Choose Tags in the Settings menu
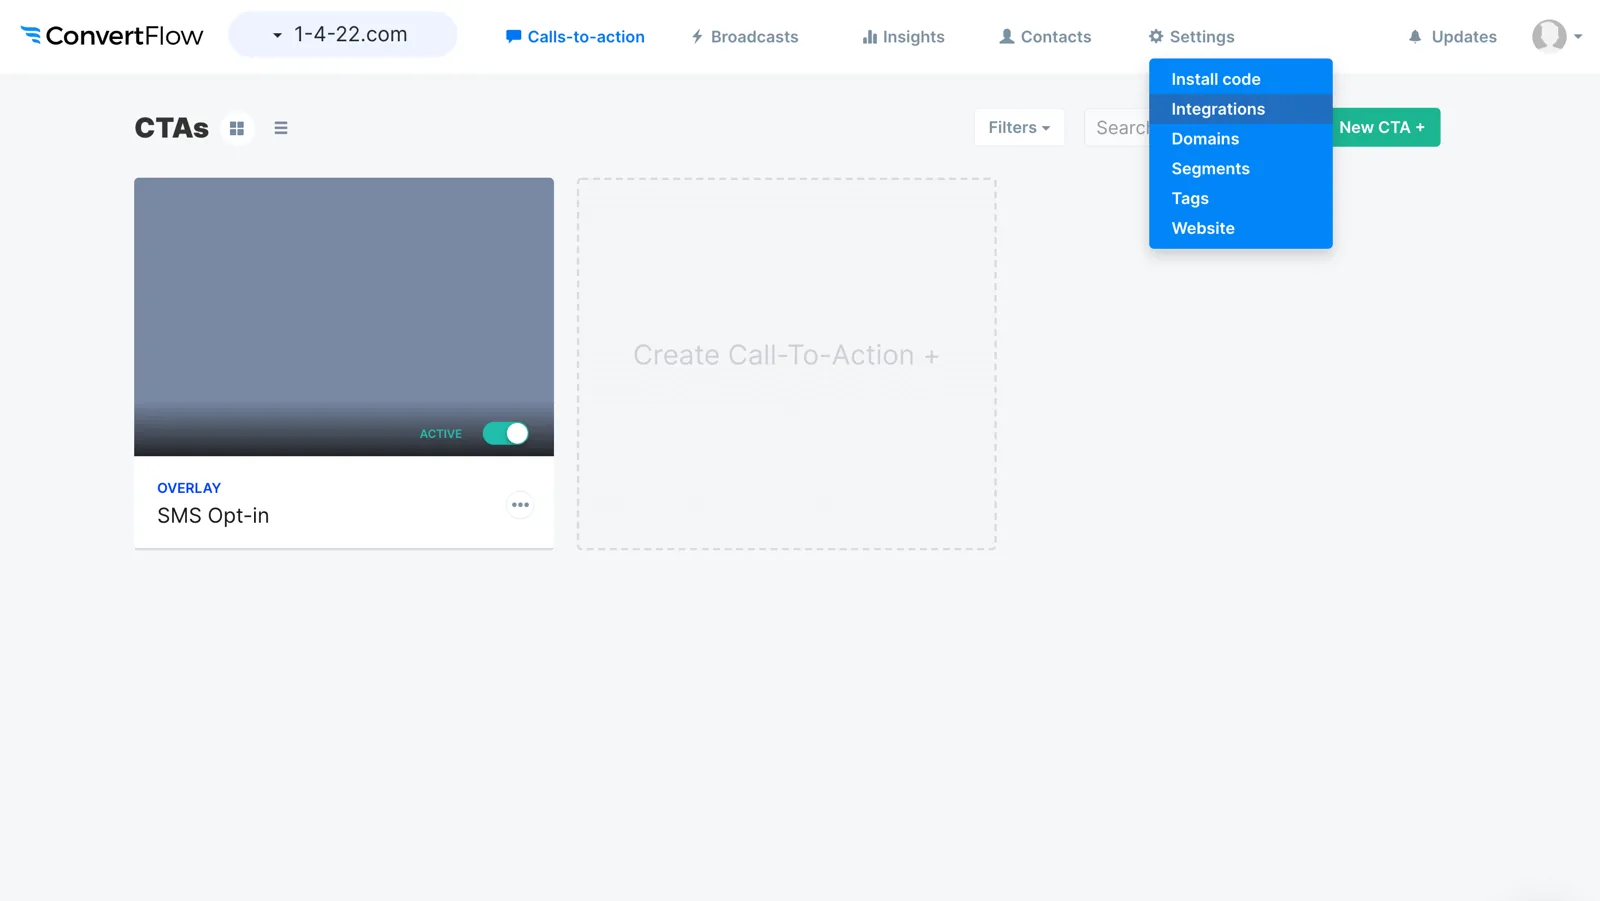 1240,198
